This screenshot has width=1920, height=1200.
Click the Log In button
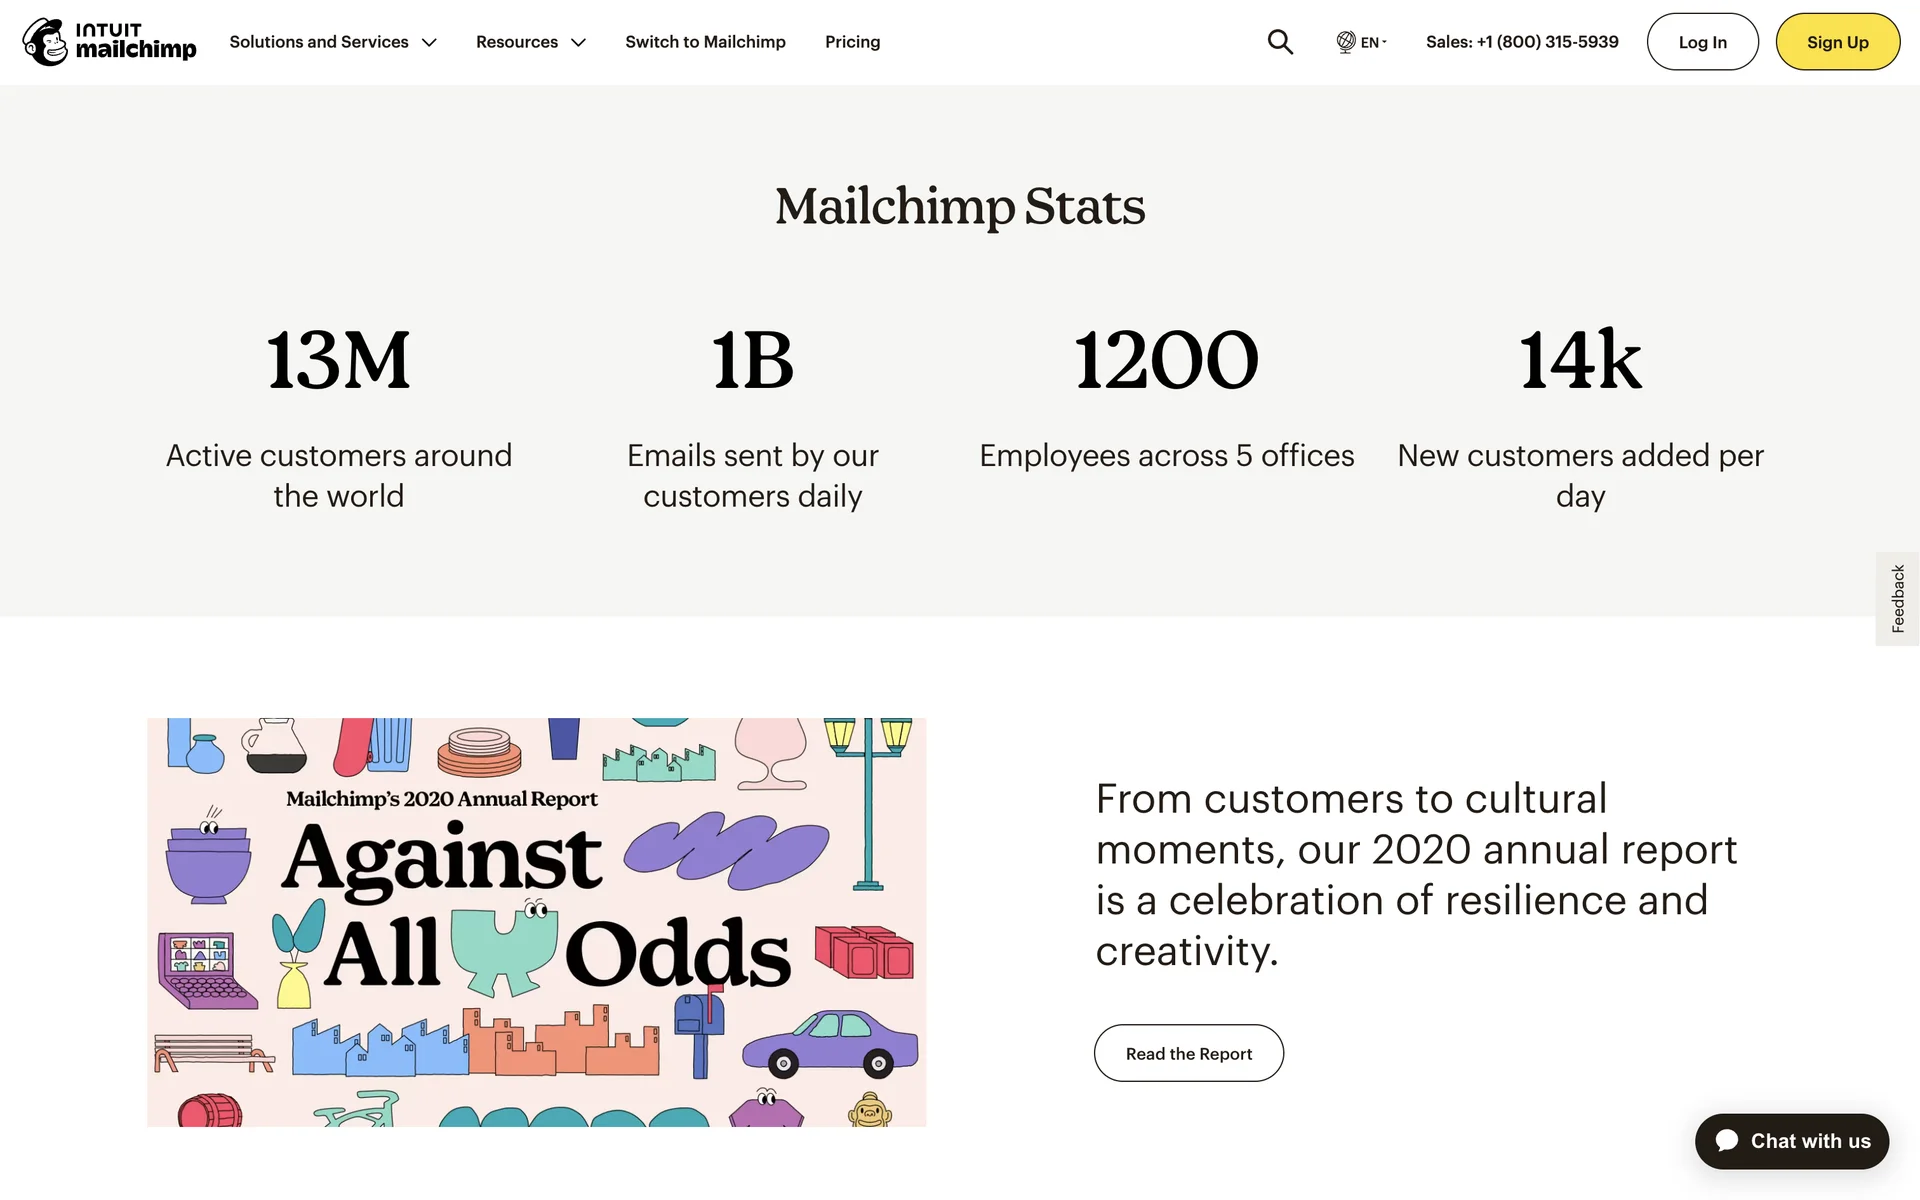coord(1702,42)
